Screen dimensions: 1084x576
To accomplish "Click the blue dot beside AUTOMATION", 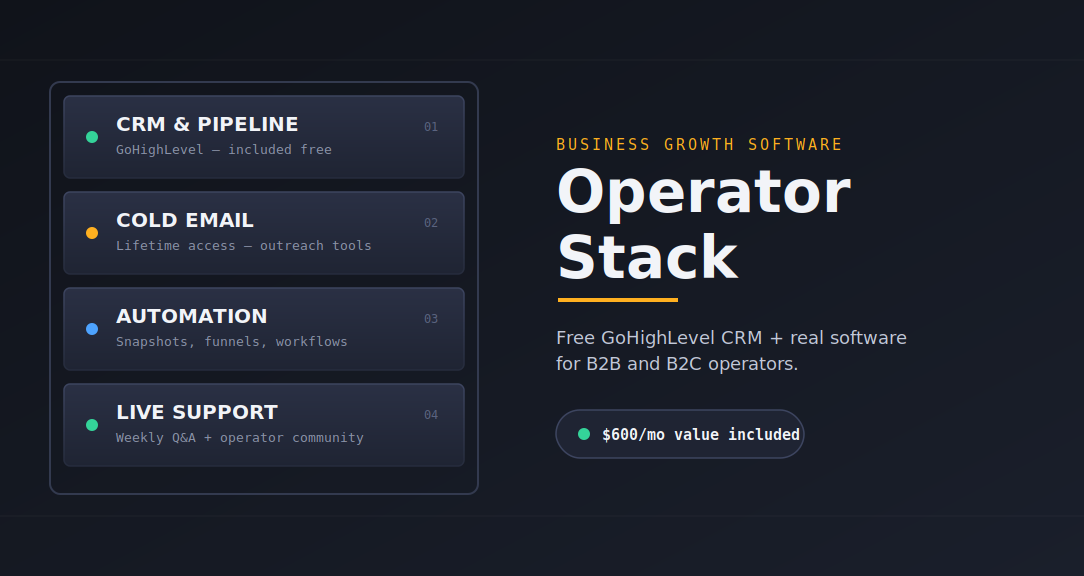I will 92,329.
